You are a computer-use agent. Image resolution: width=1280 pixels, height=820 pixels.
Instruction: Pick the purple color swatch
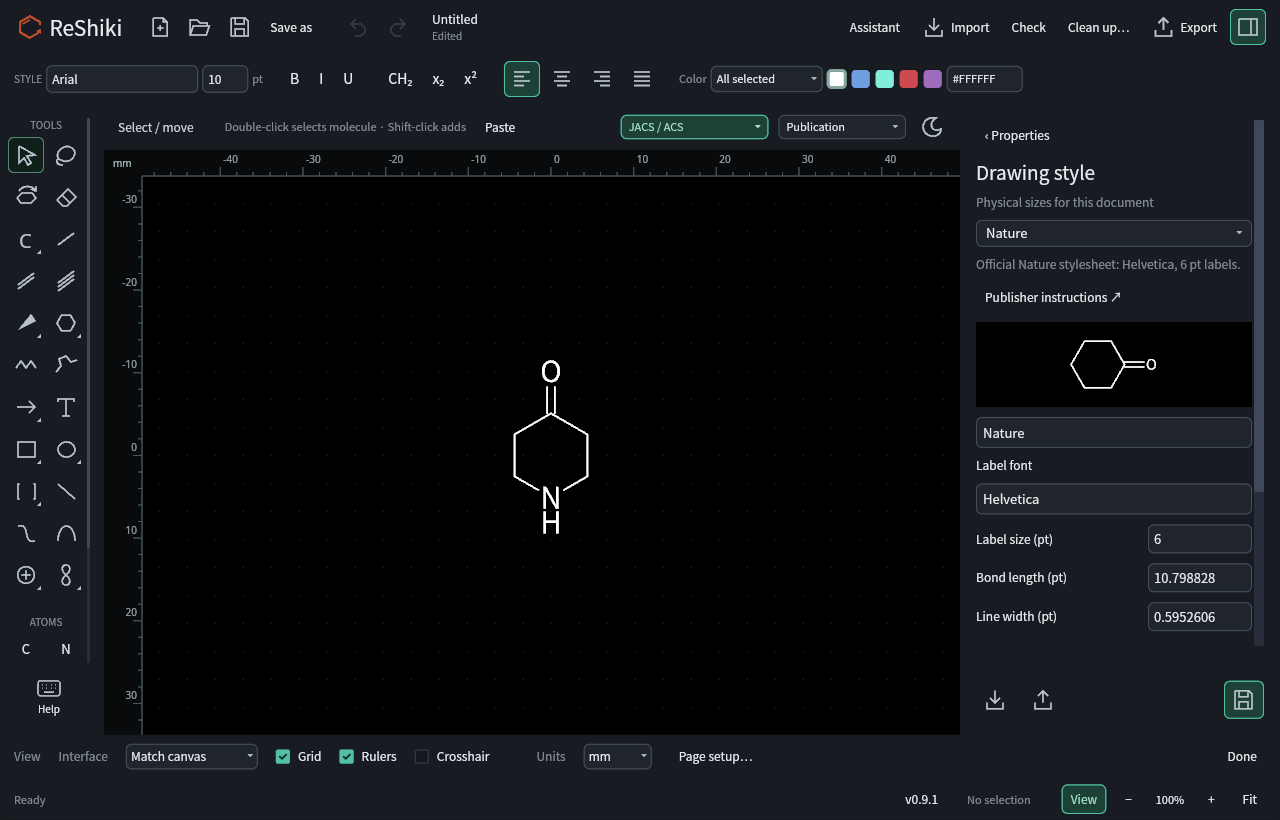933,79
